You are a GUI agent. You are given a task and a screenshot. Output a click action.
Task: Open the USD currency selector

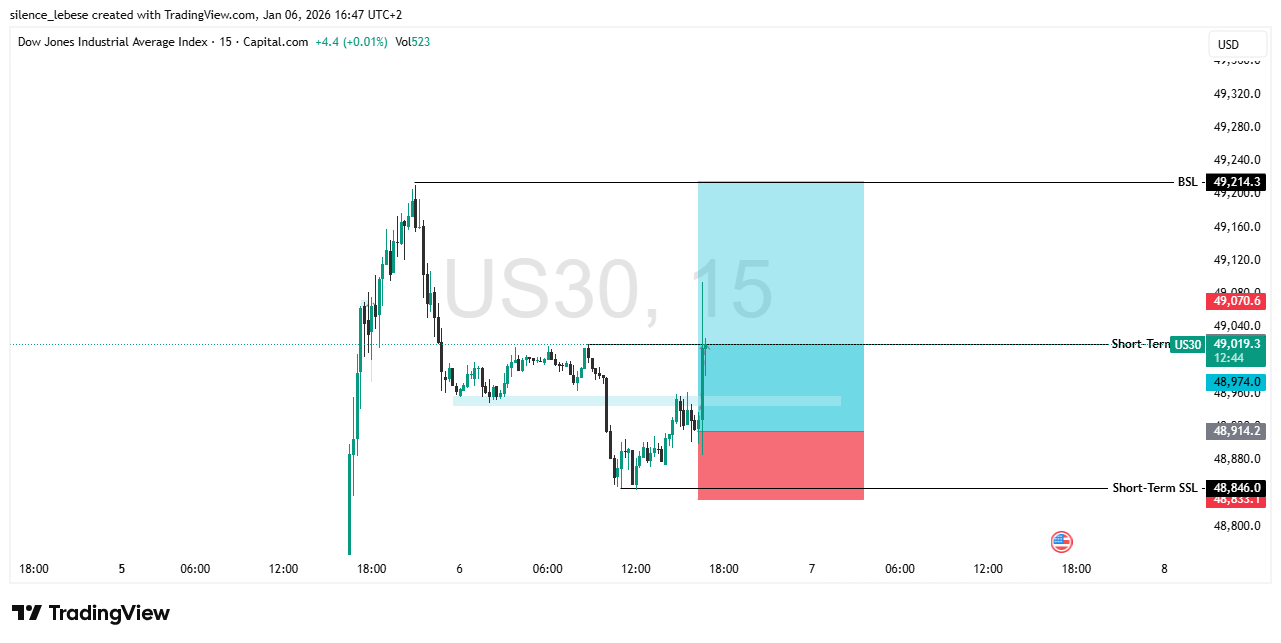coord(1228,44)
